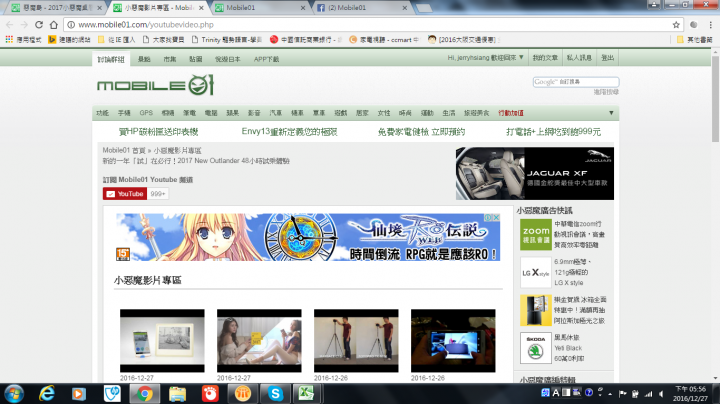This screenshot has width=720, height=404.
Task: Open the 999元 phone plan promo link
Action: coord(553,132)
